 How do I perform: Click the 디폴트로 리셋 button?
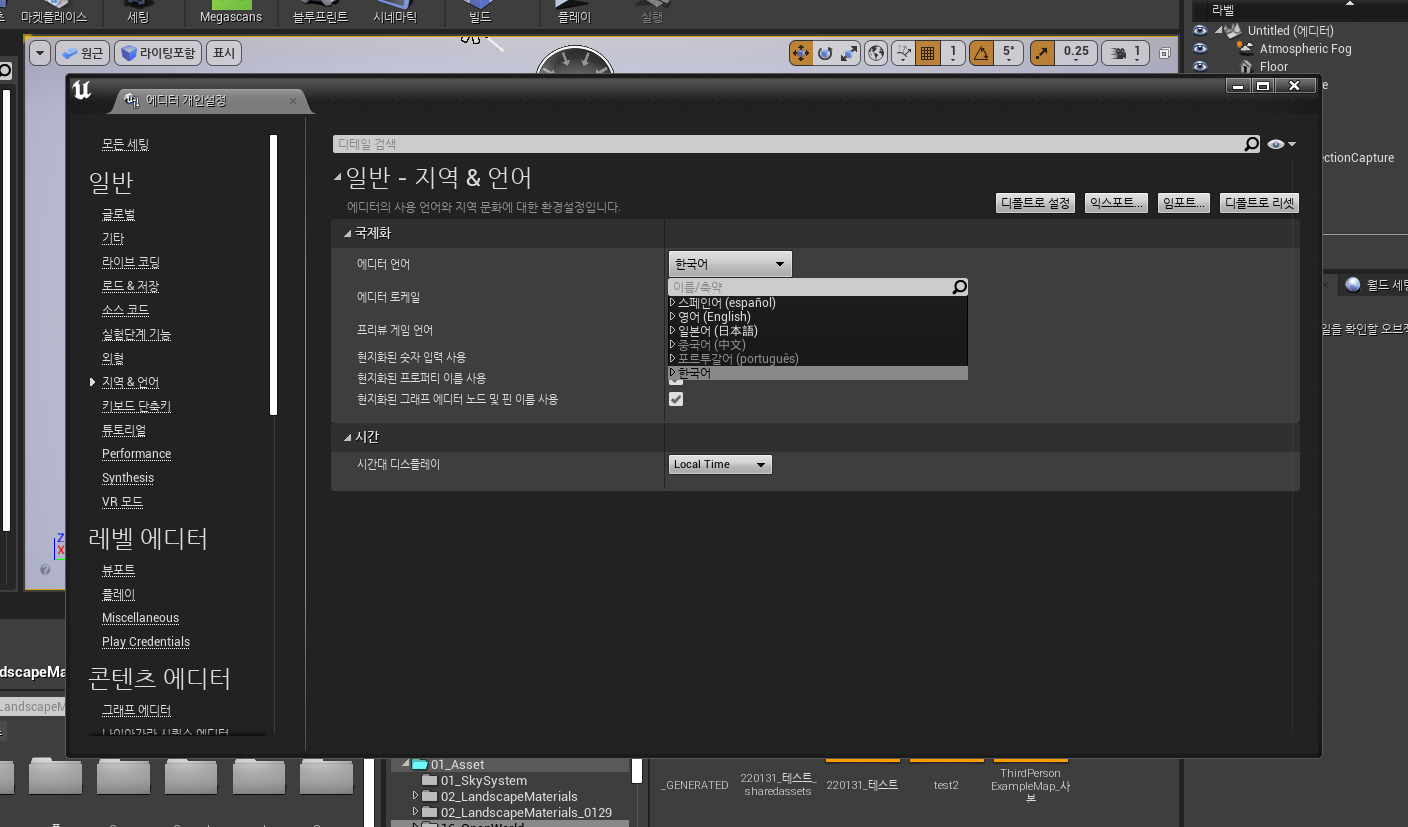tap(1259, 203)
